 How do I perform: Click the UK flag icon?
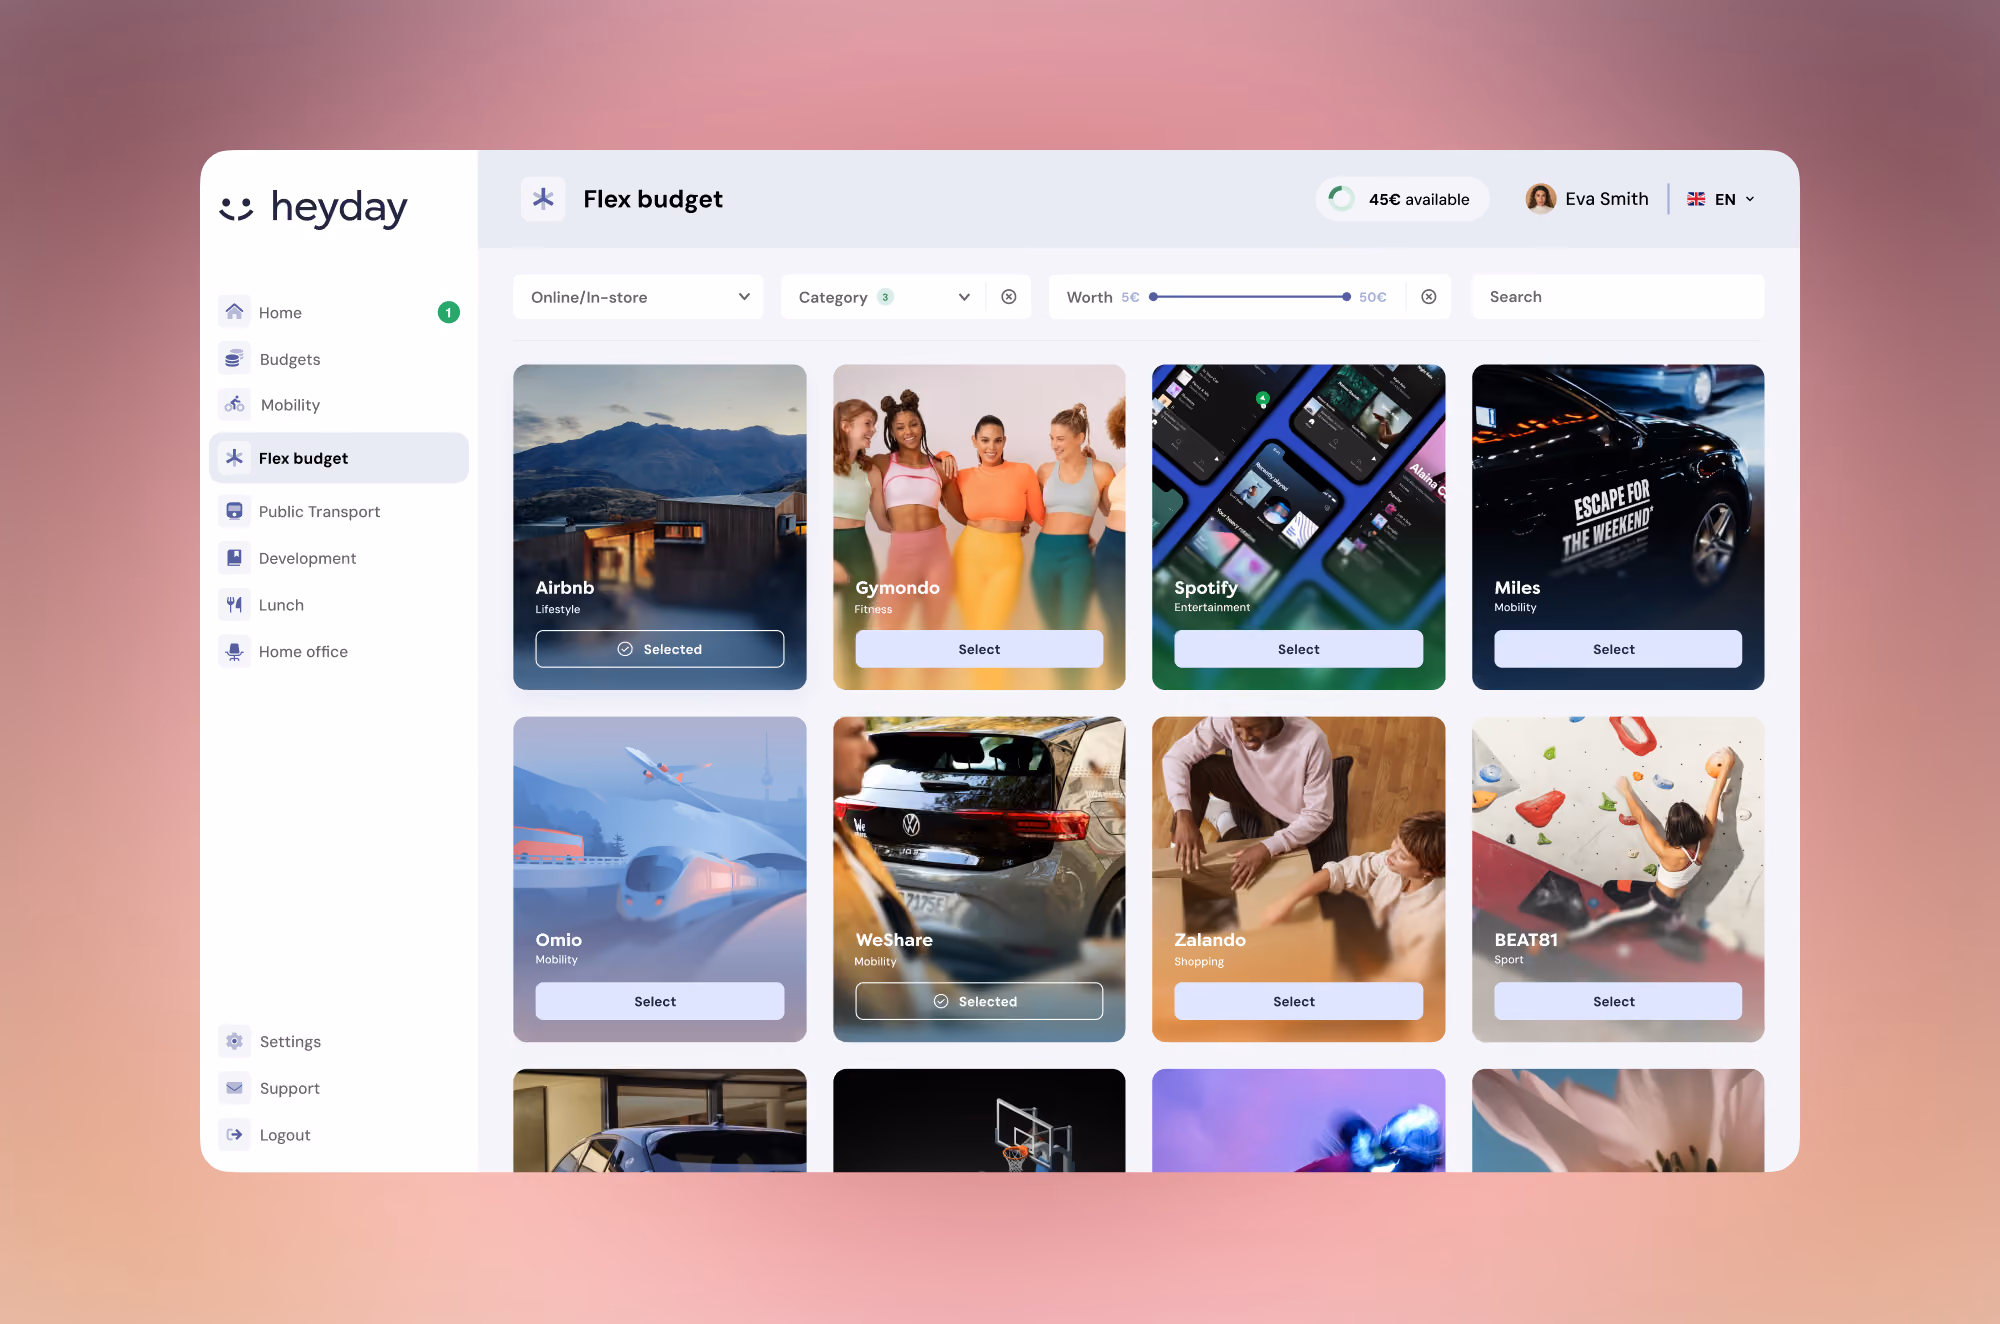[1696, 199]
